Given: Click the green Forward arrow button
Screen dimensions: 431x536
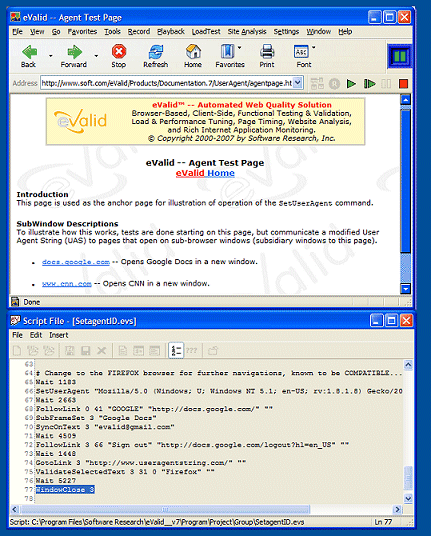Looking at the screenshot, I should pyautogui.click(x=75, y=52).
